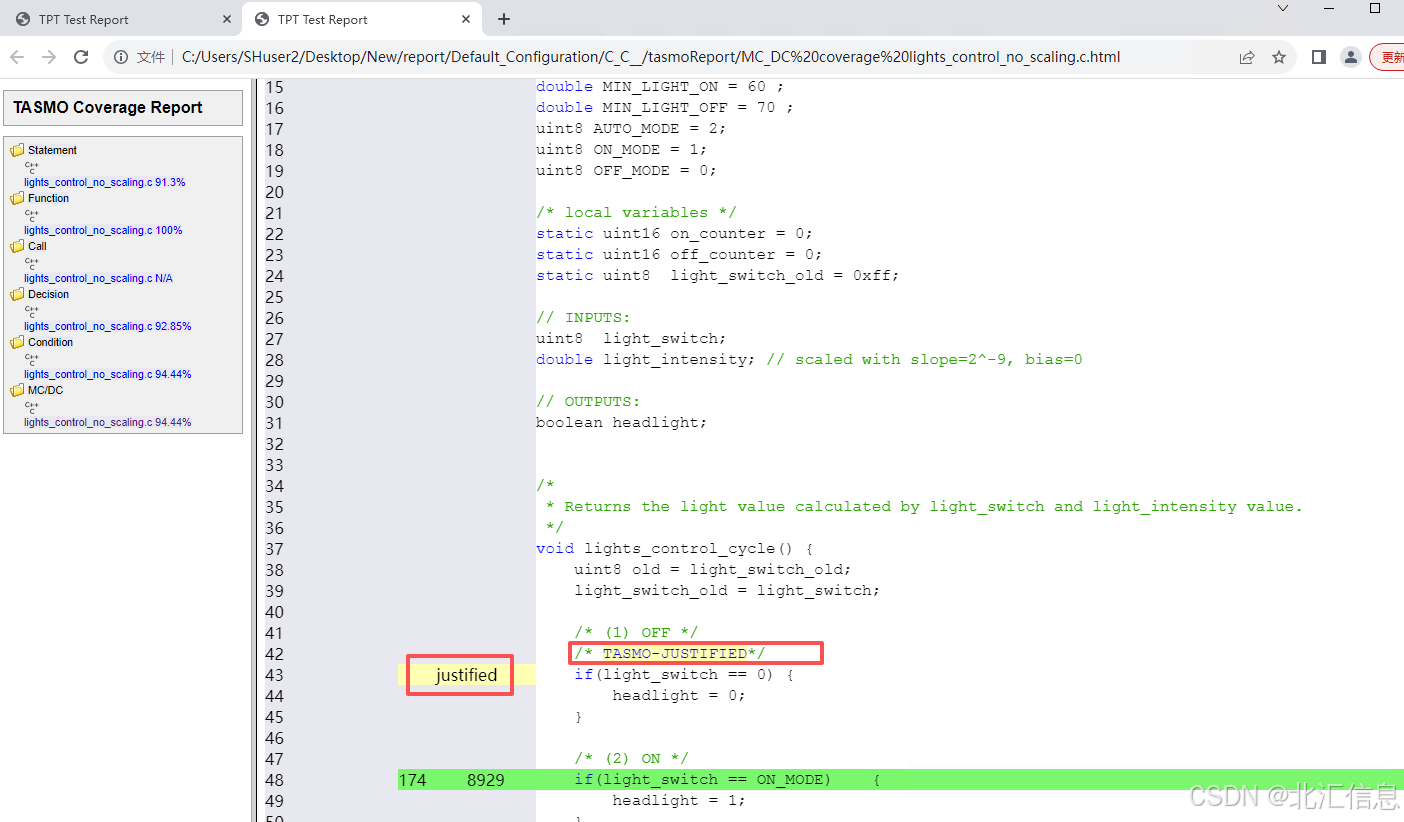Open the tab search chevron
1404x822 pixels.
(1283, 8)
